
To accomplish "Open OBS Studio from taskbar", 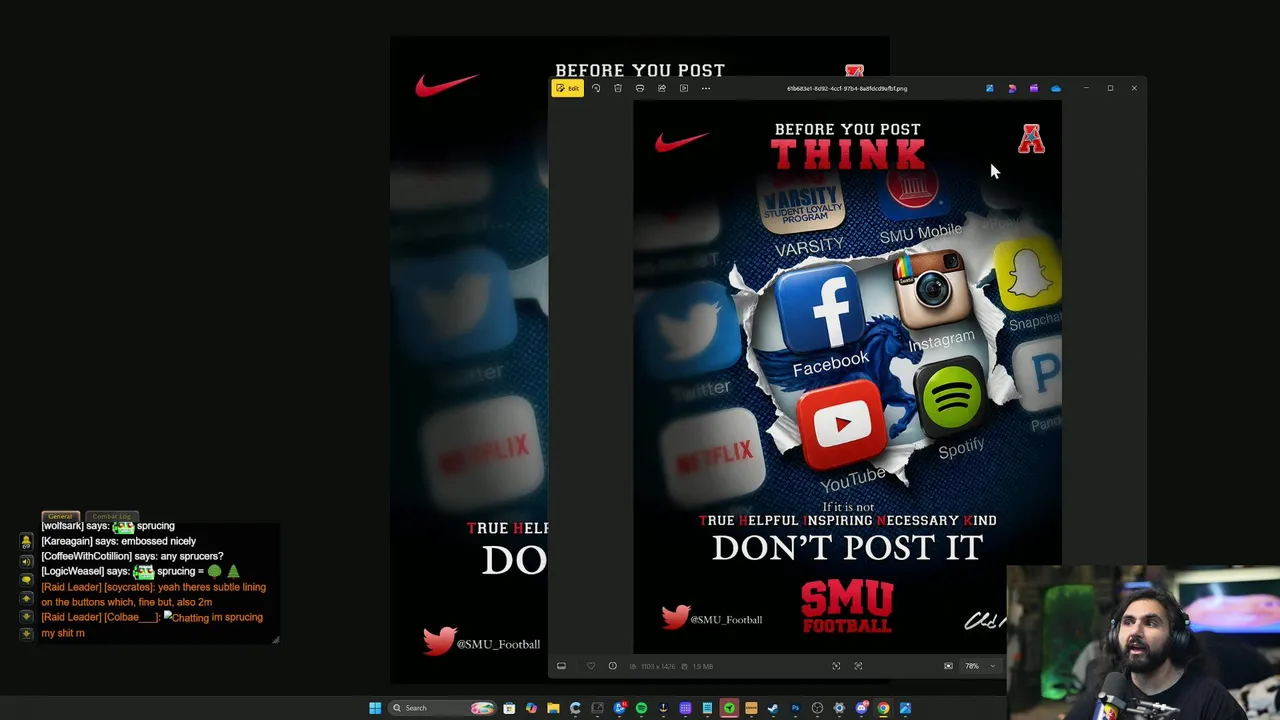I will [x=817, y=708].
